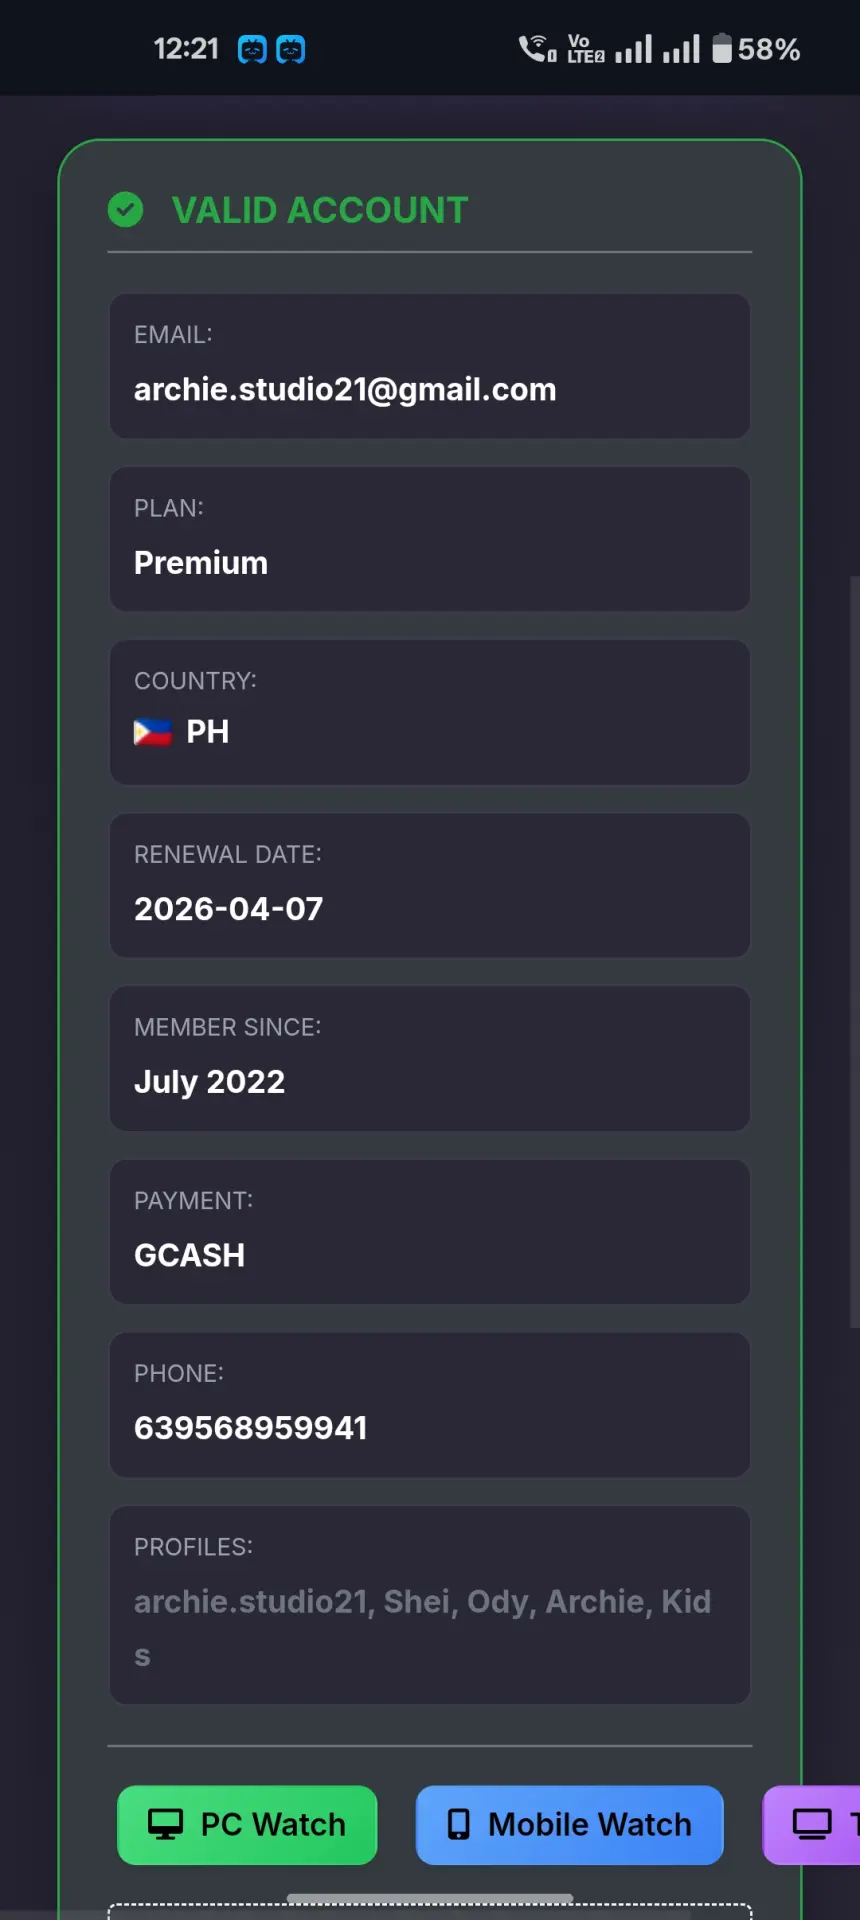Click the vertical scrollbar on right edge

[855, 951]
